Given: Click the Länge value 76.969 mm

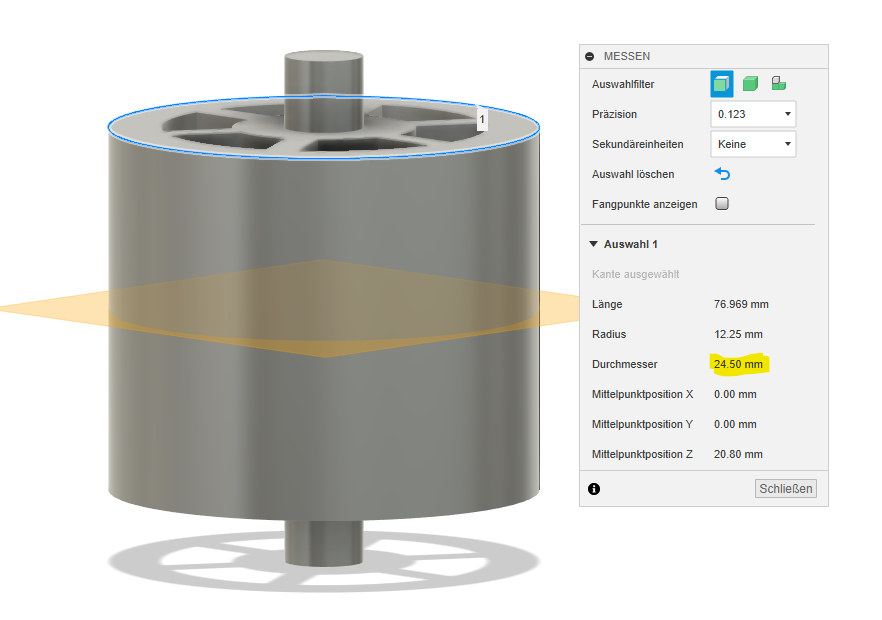Looking at the screenshot, I should click(741, 304).
